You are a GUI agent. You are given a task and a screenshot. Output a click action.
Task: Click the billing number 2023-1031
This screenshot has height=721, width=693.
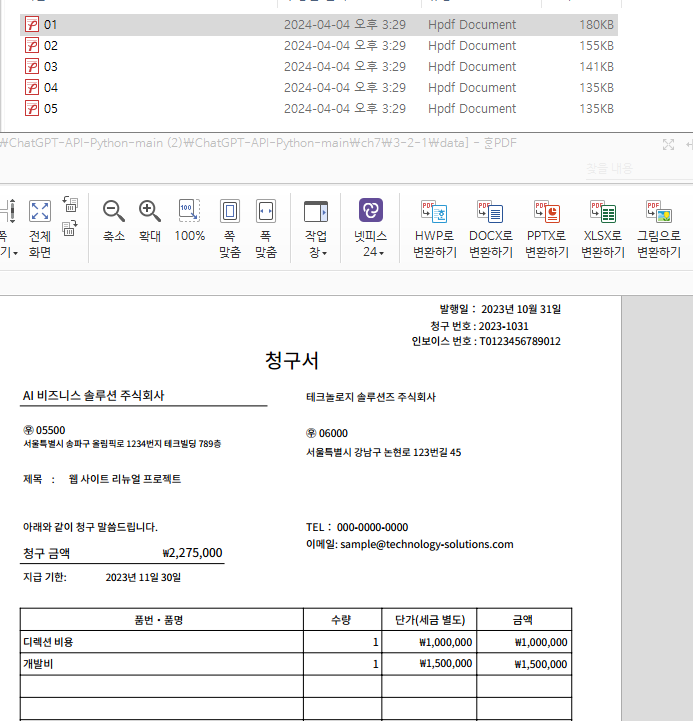pyautogui.click(x=504, y=326)
